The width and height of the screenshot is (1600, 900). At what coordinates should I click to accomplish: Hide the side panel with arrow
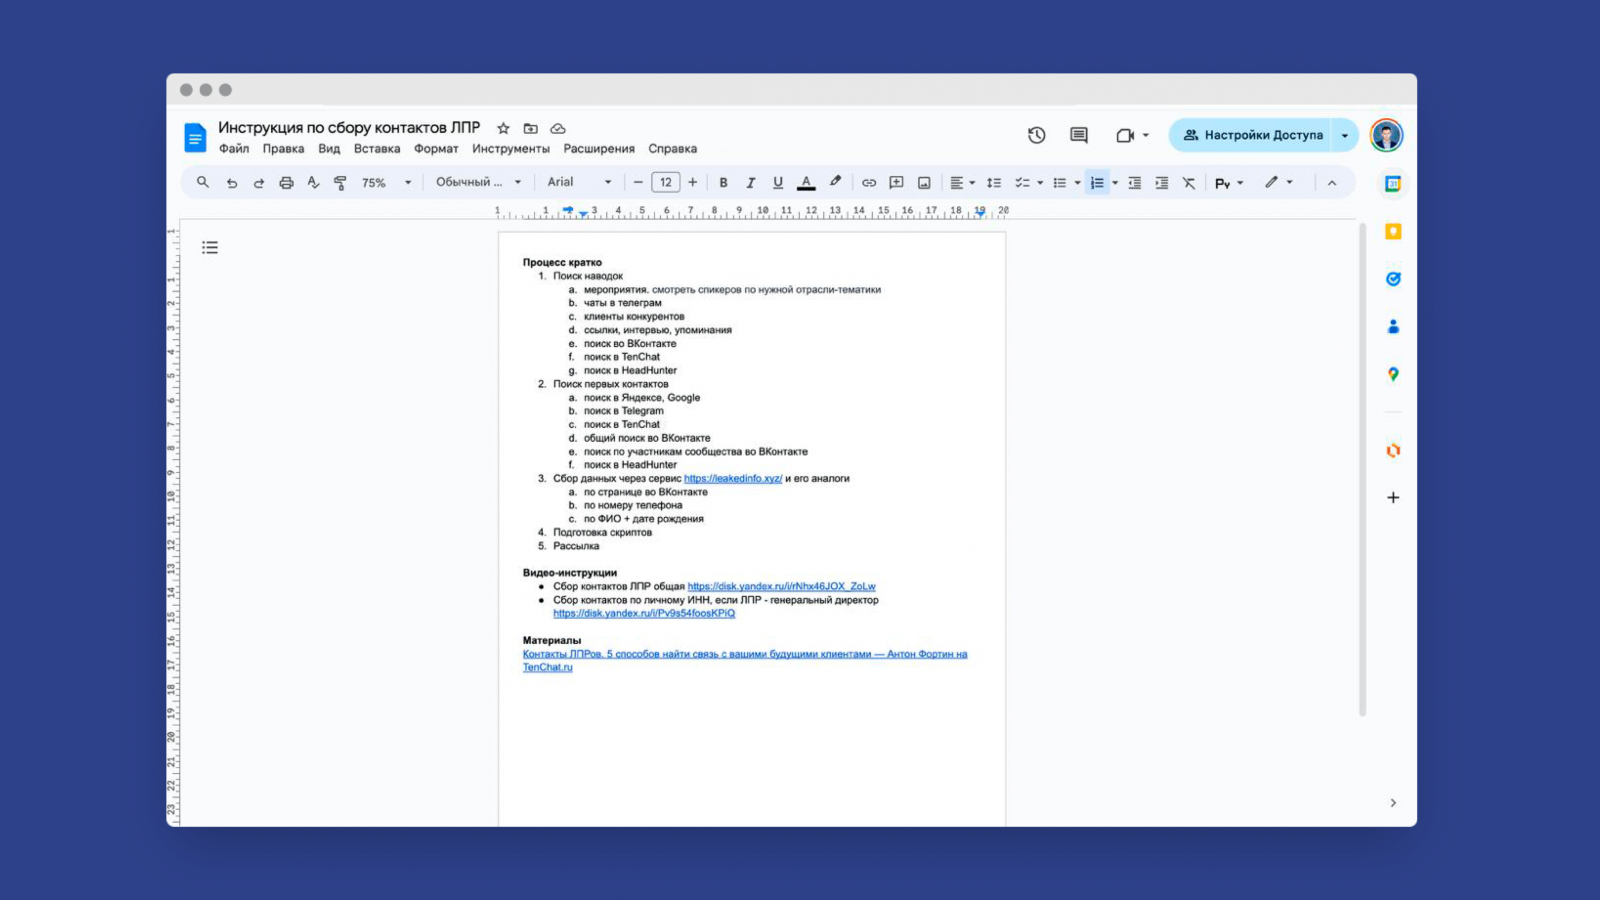coord(1393,803)
